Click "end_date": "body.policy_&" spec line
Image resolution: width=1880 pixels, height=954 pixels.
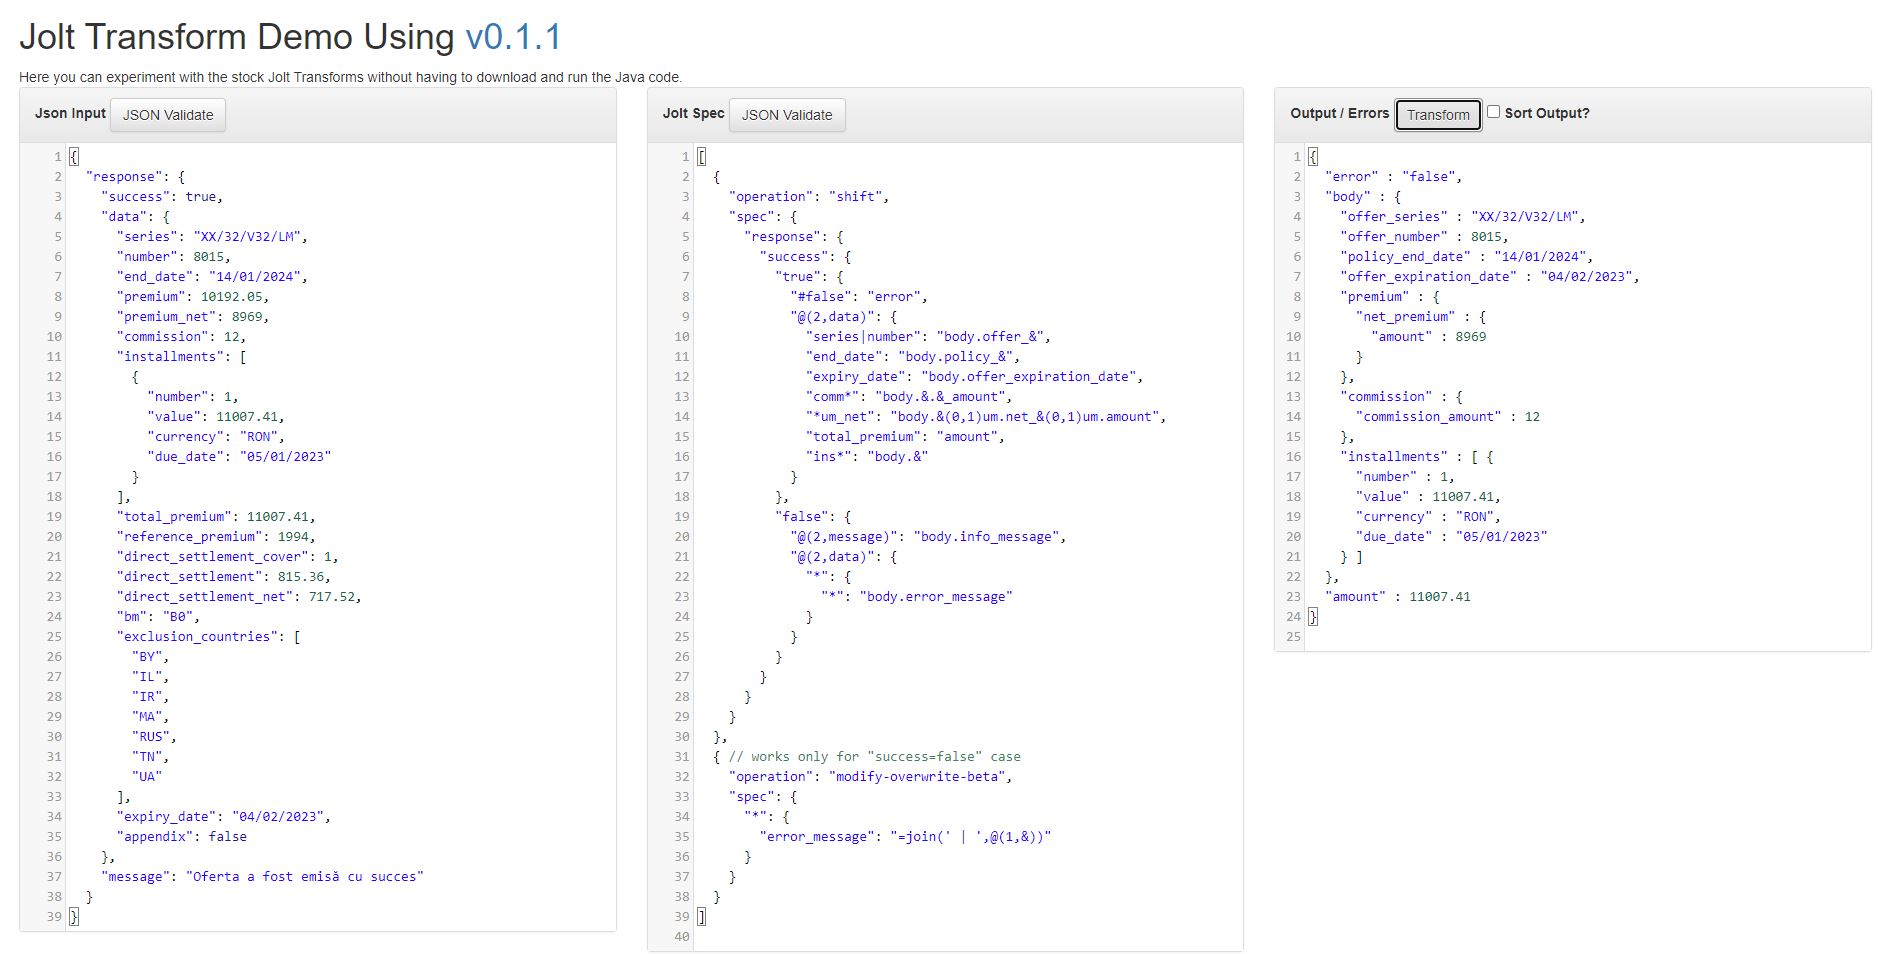[x=913, y=357]
